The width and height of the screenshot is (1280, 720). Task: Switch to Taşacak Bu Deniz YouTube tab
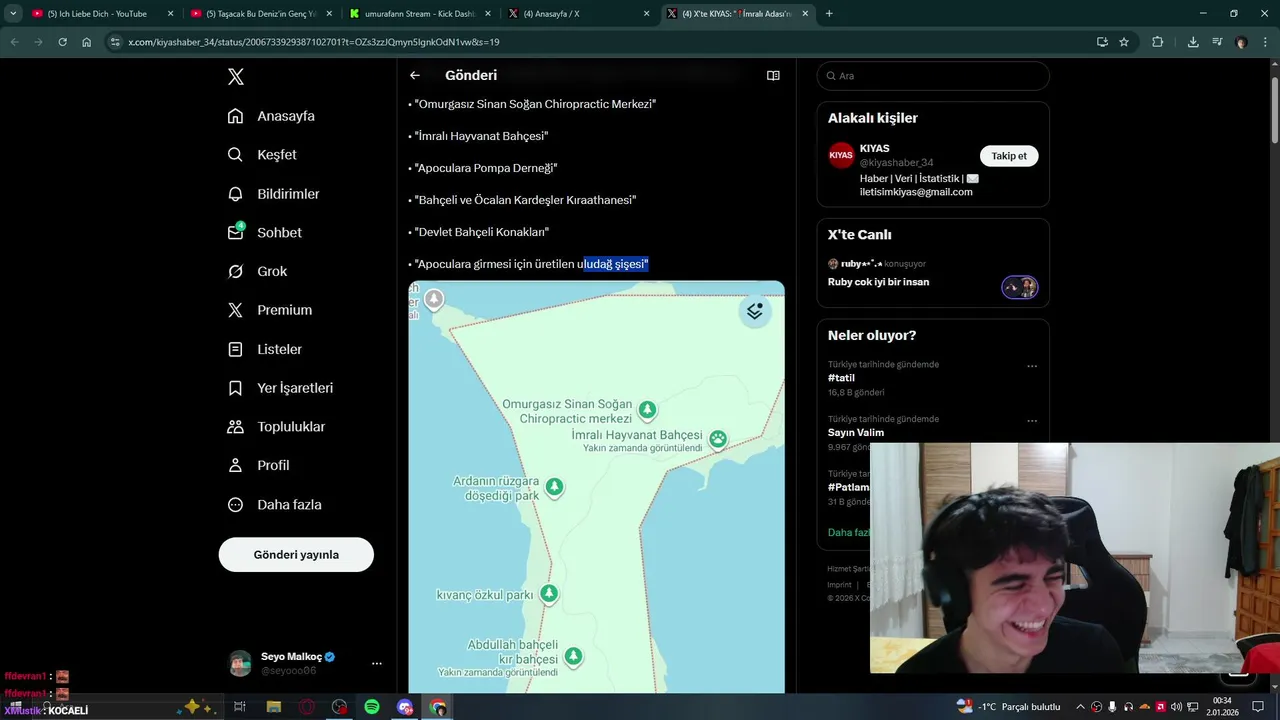pyautogui.click(x=262, y=14)
